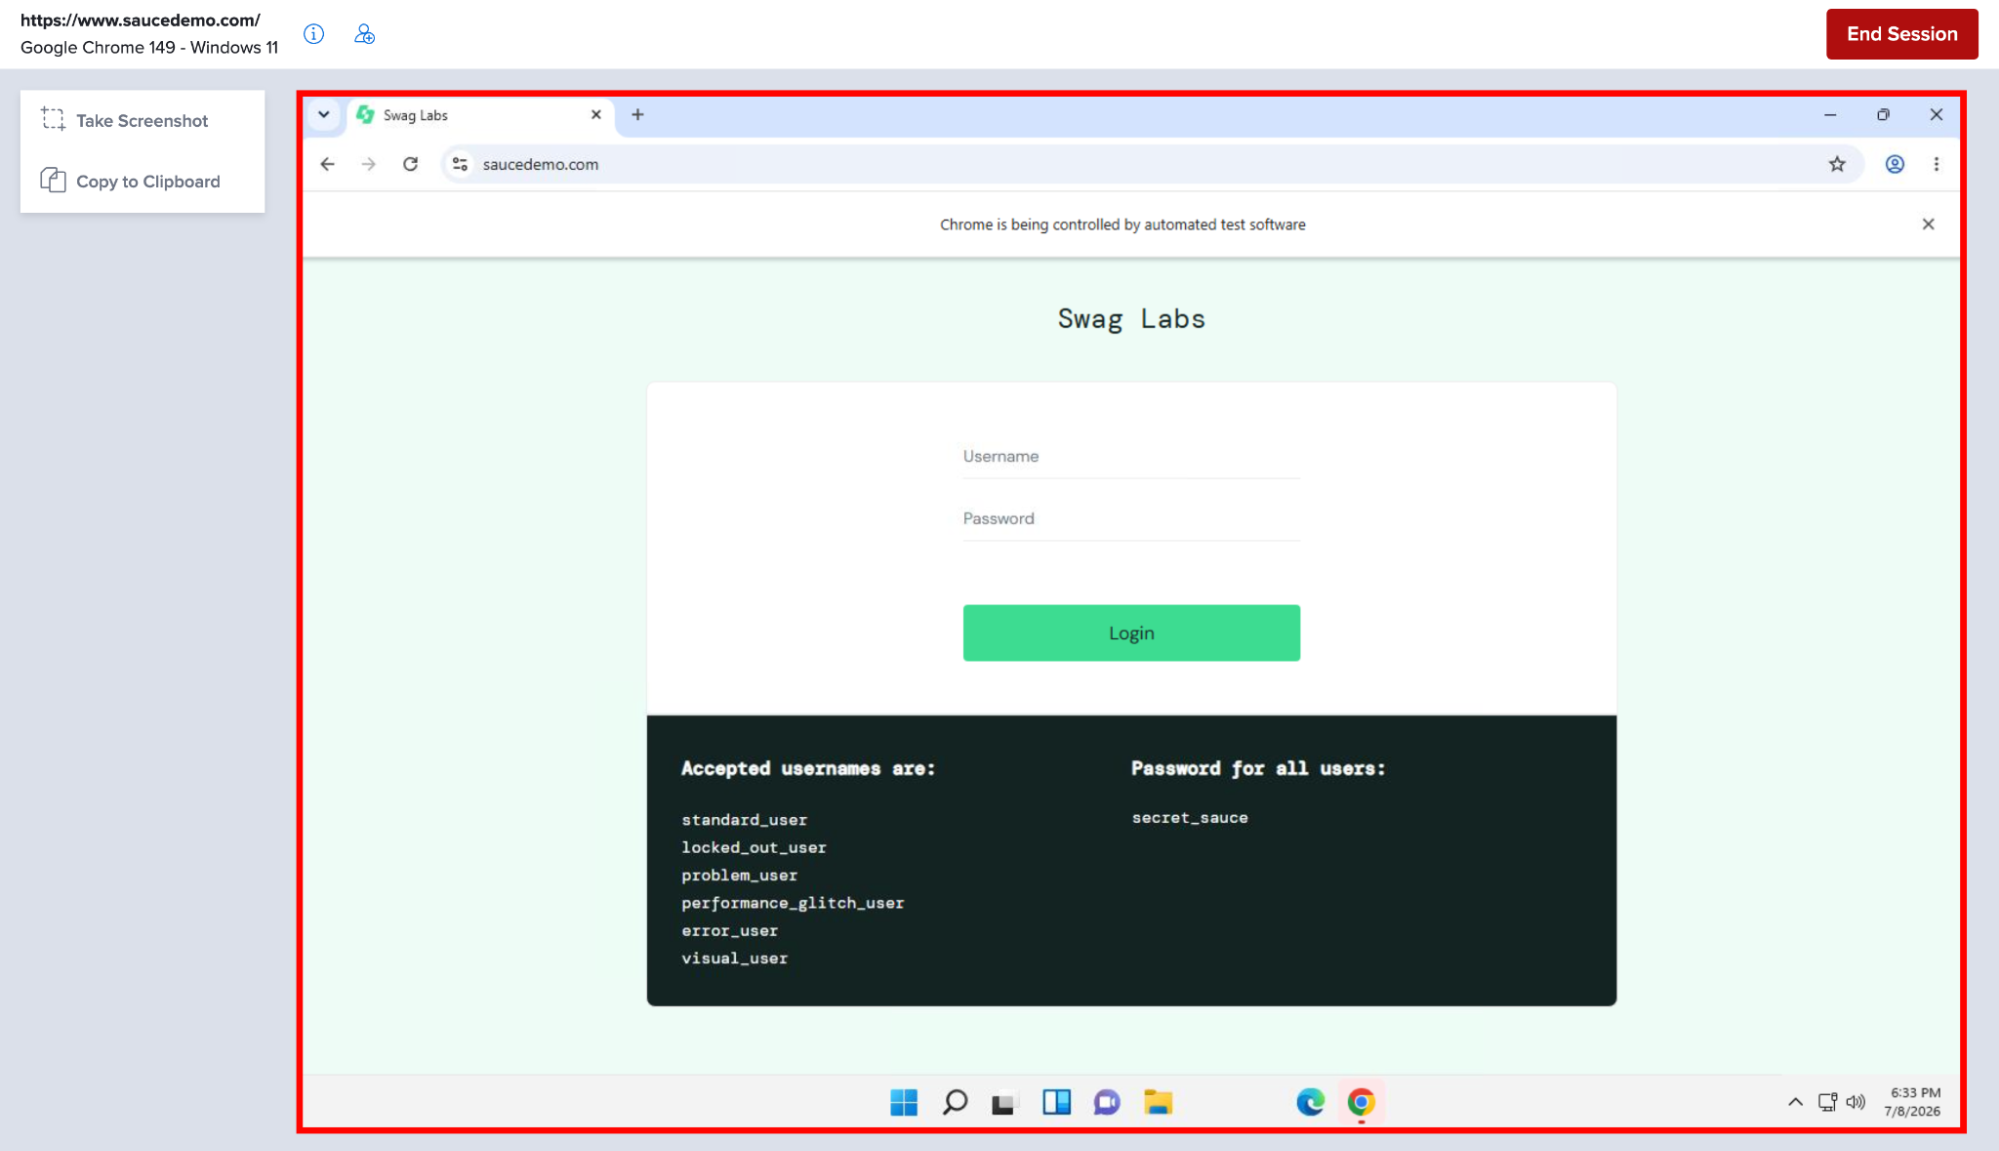The height and width of the screenshot is (1151, 1999).
Task: Click visual_user text
Action: pyautogui.click(x=734, y=959)
